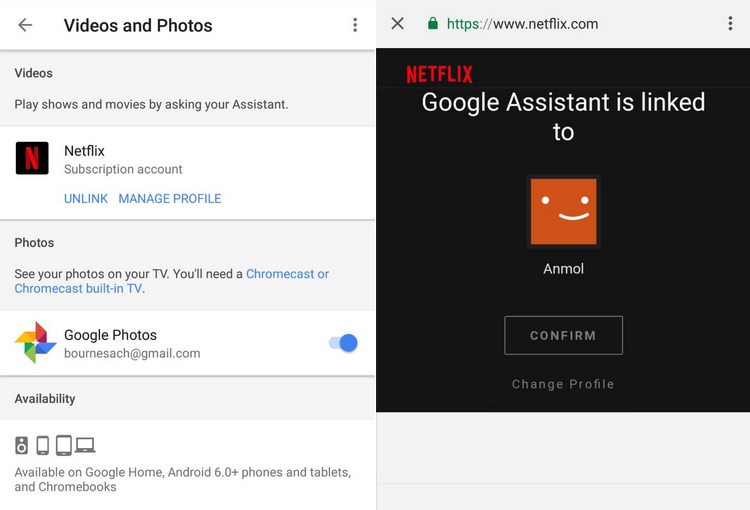Tap the tablet availability icon
Screen dimensions: 750x510
[x=64, y=445]
